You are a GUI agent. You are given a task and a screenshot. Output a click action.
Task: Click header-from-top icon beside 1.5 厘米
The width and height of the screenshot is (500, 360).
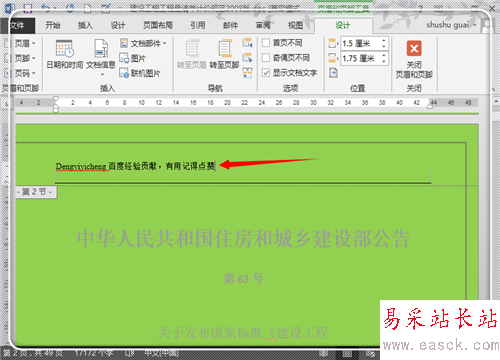333,43
